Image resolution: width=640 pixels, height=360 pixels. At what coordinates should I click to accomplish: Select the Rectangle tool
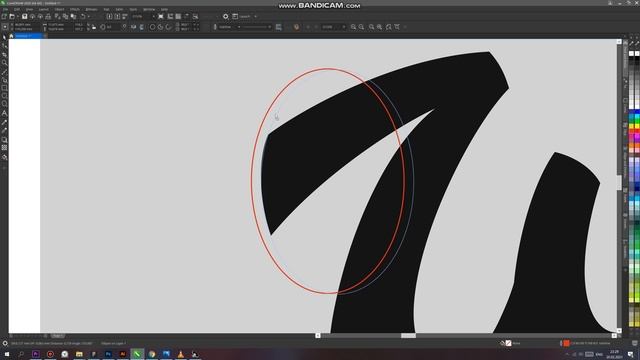click(4, 88)
